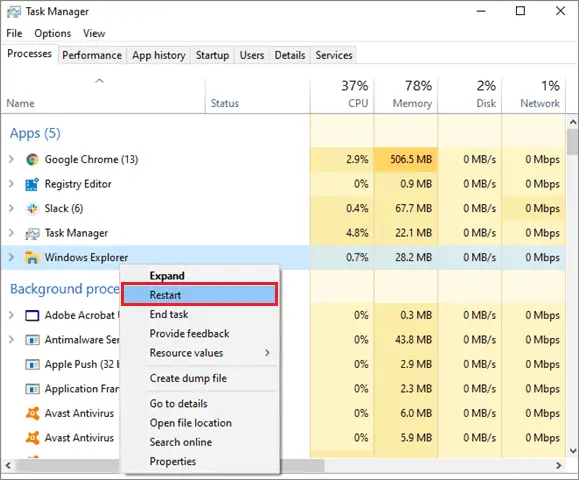Switch to the Performance tab
The image size is (579, 480).
click(92, 55)
